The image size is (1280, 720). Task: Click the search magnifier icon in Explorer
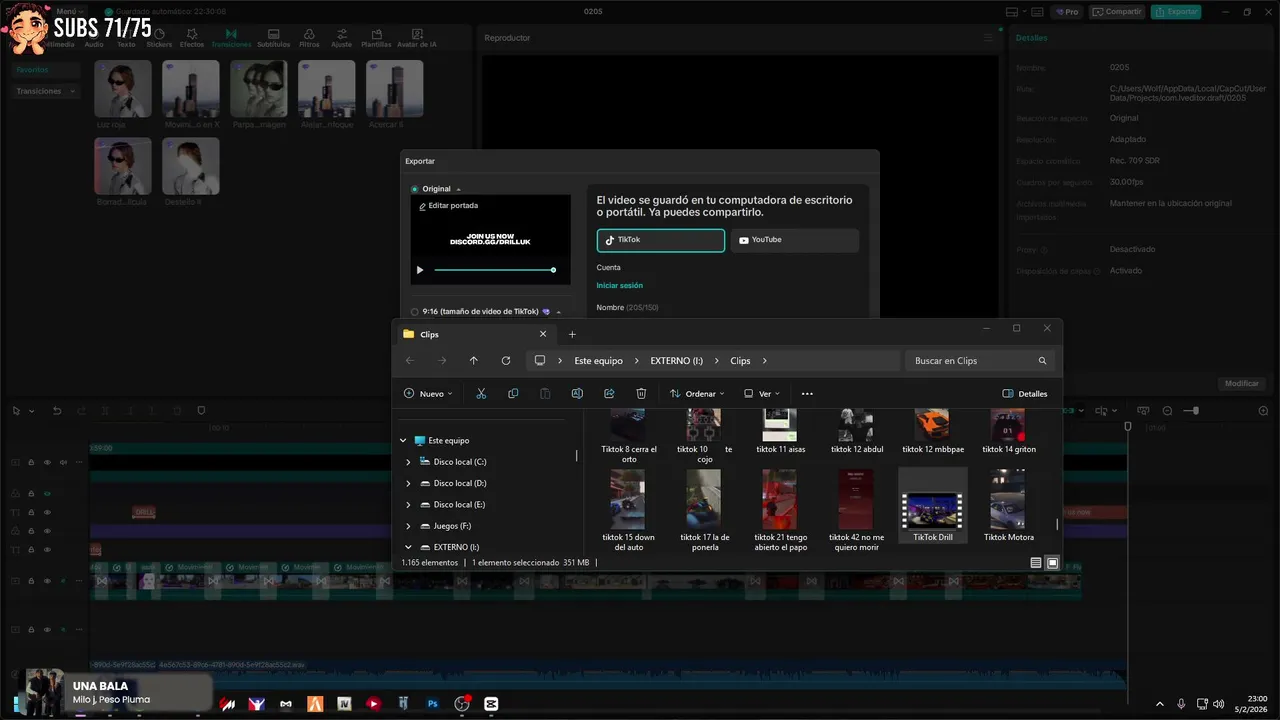pos(1042,361)
